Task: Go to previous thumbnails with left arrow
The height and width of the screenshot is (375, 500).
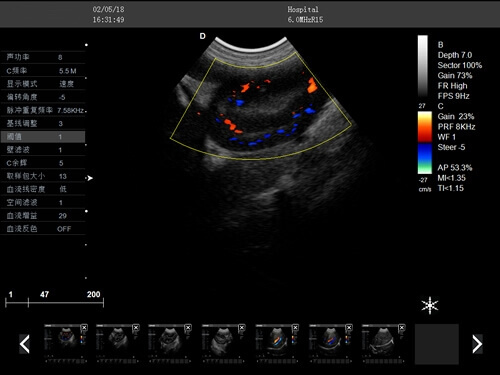Action: coord(25,344)
